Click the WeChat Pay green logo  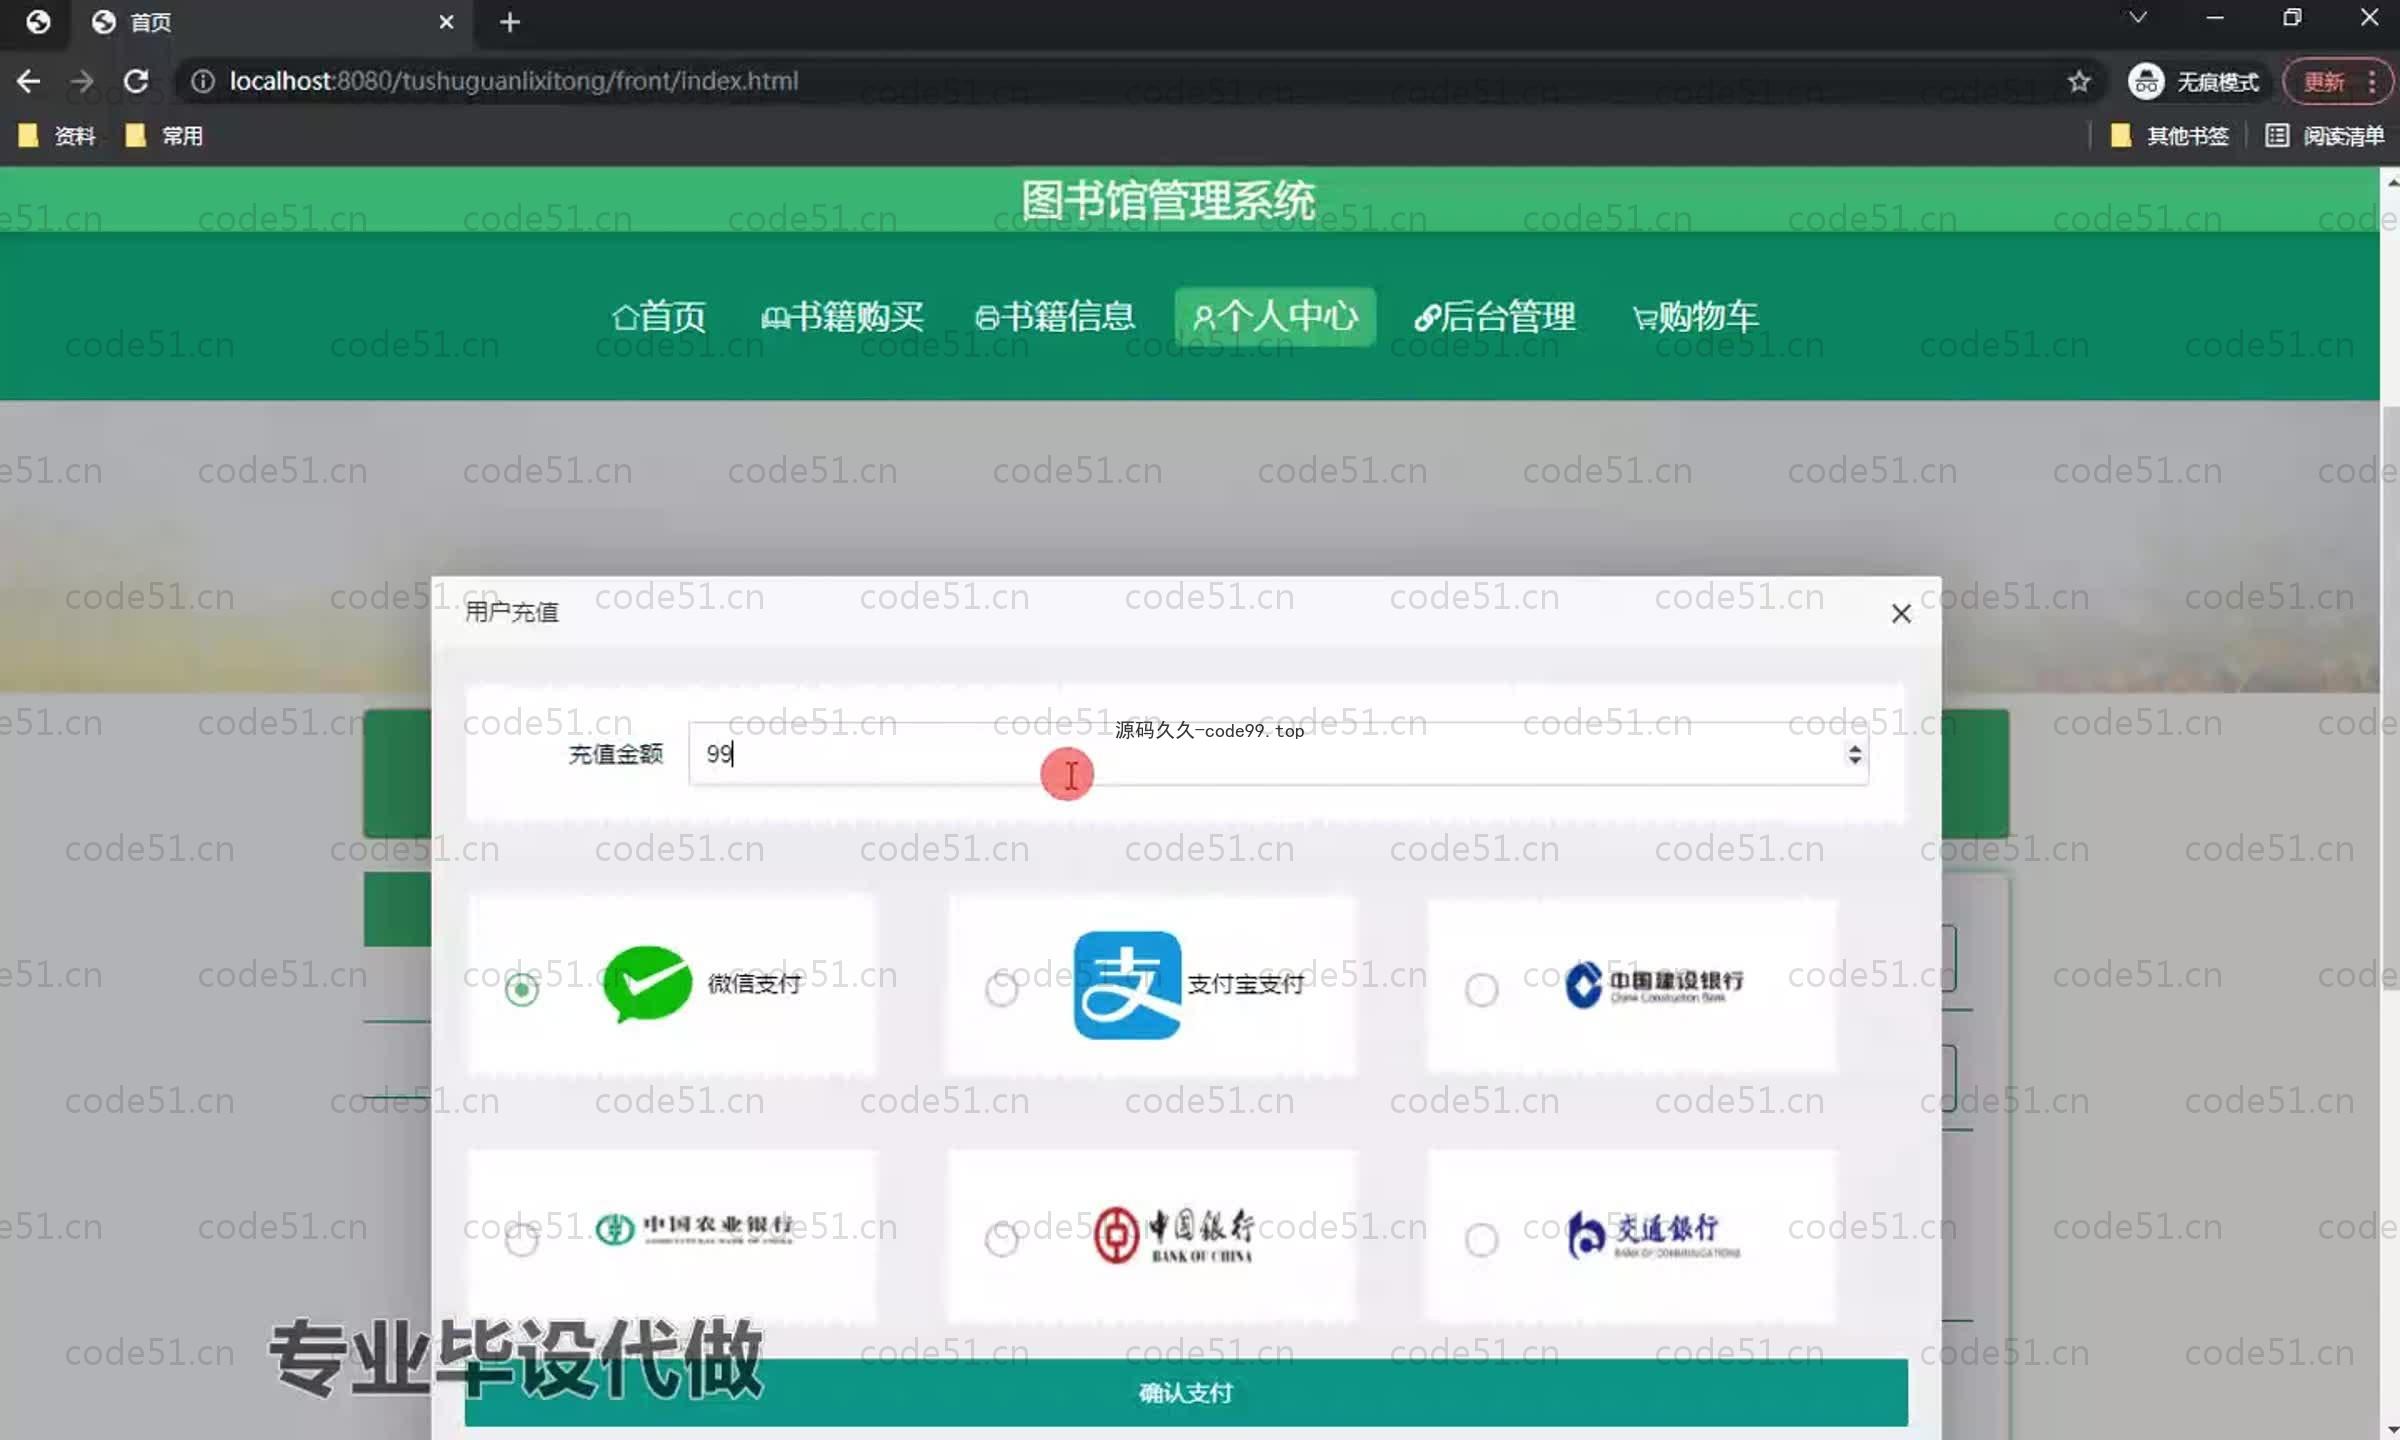point(647,984)
